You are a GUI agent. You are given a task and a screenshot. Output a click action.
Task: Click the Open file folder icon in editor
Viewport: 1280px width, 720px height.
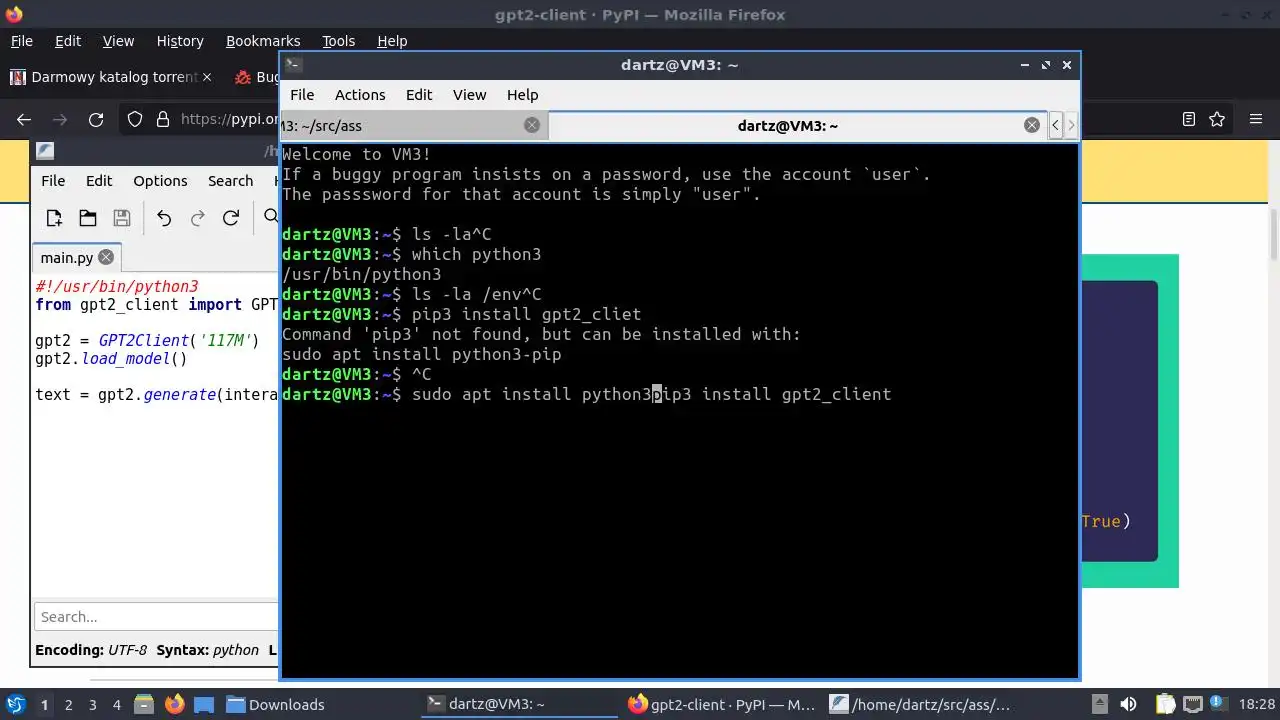[88, 218]
